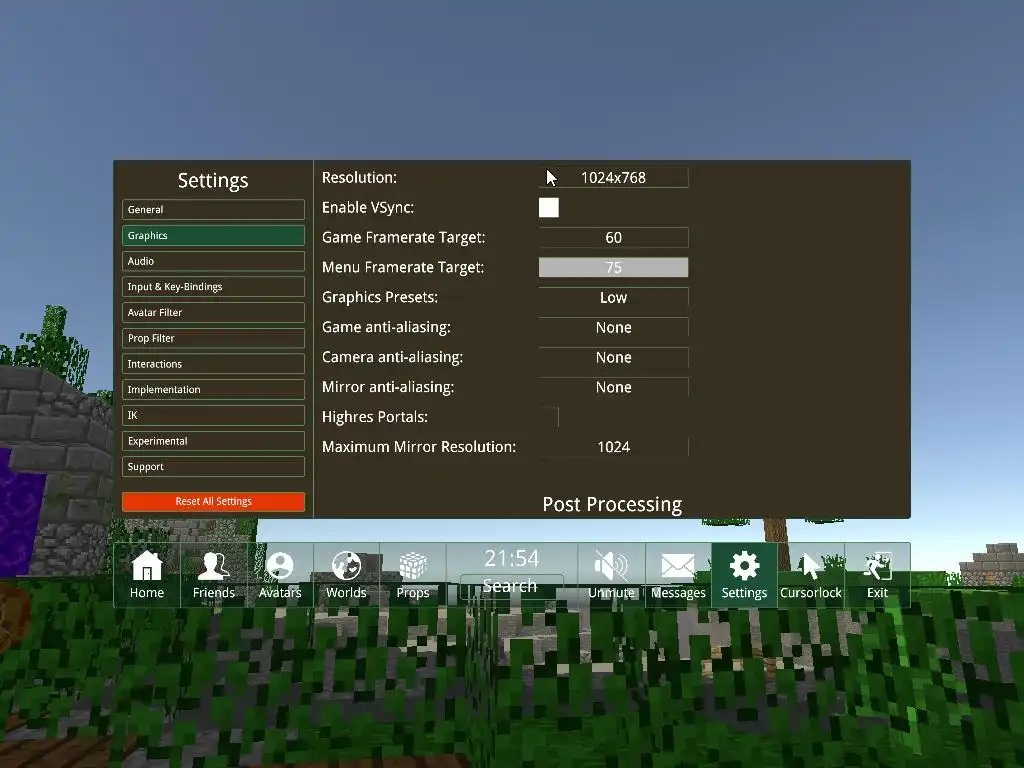Image resolution: width=1024 pixels, height=768 pixels.
Task: Open the Maximum Mirror Resolution dropdown
Action: tap(613, 447)
